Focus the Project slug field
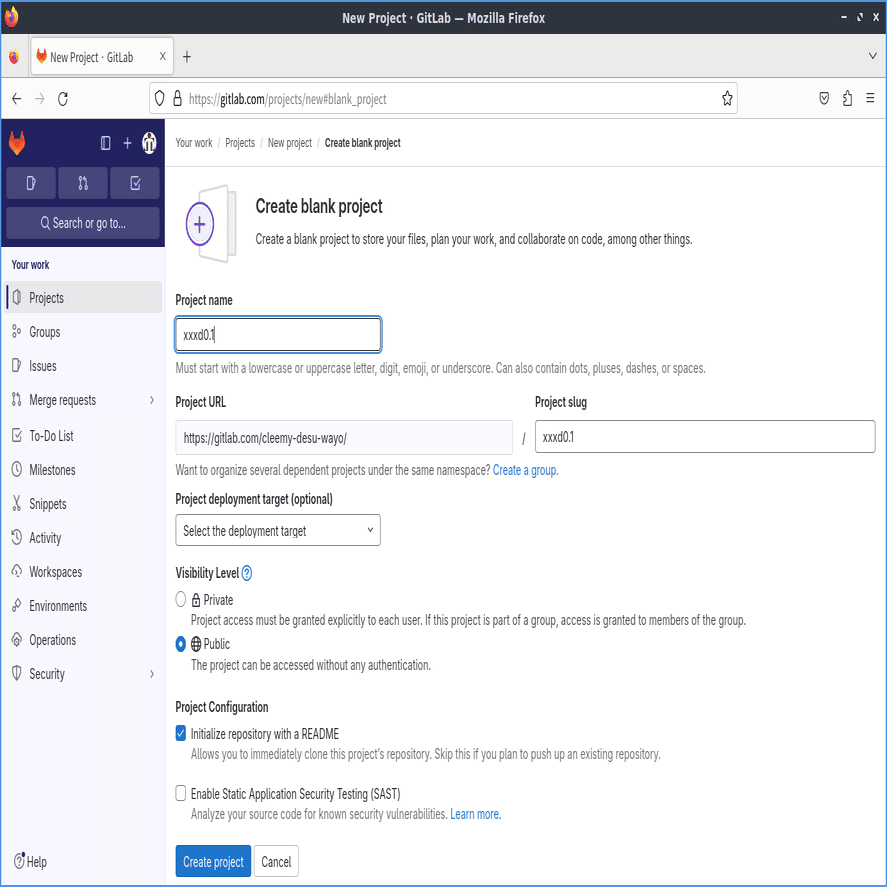This screenshot has height=887, width=887. [705, 437]
